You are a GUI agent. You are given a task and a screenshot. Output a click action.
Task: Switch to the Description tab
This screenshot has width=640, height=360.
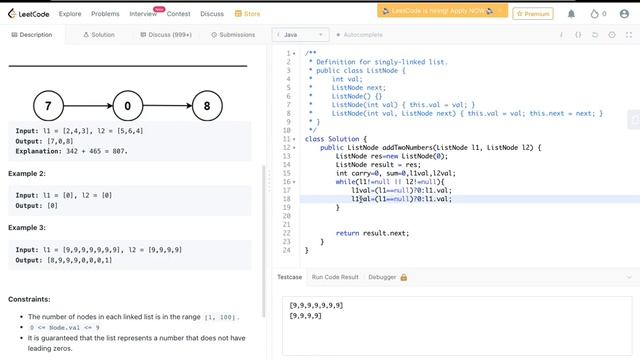[x=32, y=35]
